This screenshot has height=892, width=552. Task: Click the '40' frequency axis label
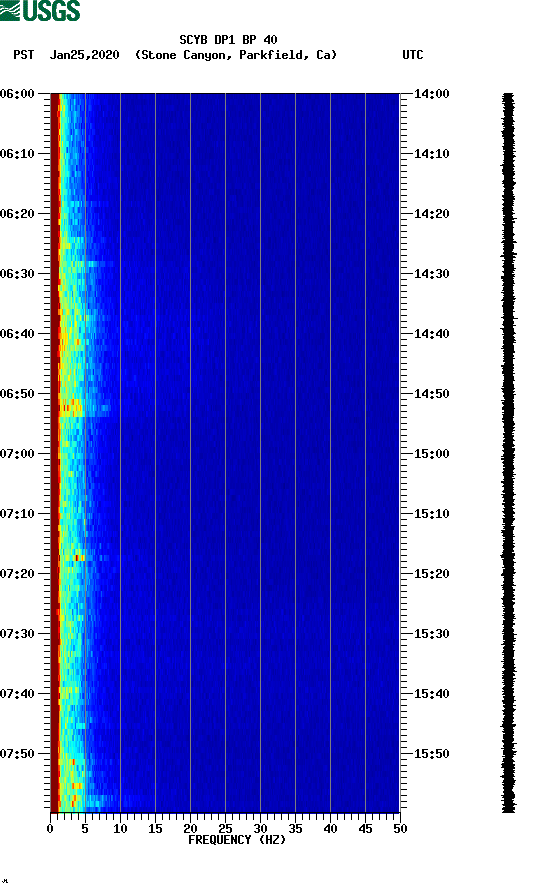point(330,828)
